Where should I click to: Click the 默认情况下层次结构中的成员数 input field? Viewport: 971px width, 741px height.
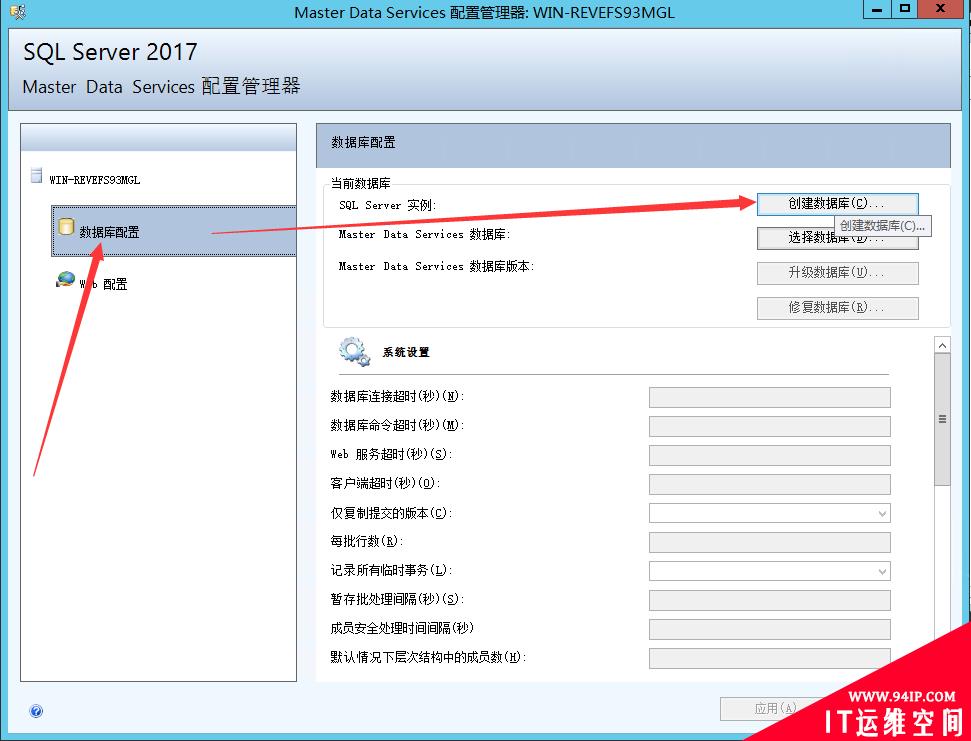770,658
